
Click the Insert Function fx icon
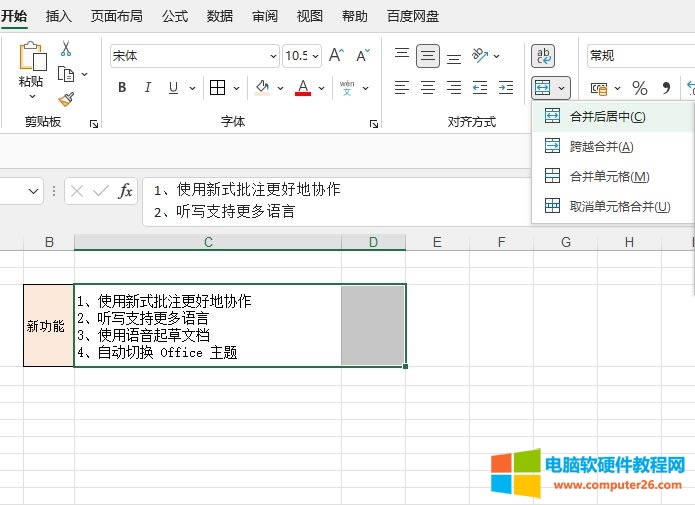coord(125,190)
